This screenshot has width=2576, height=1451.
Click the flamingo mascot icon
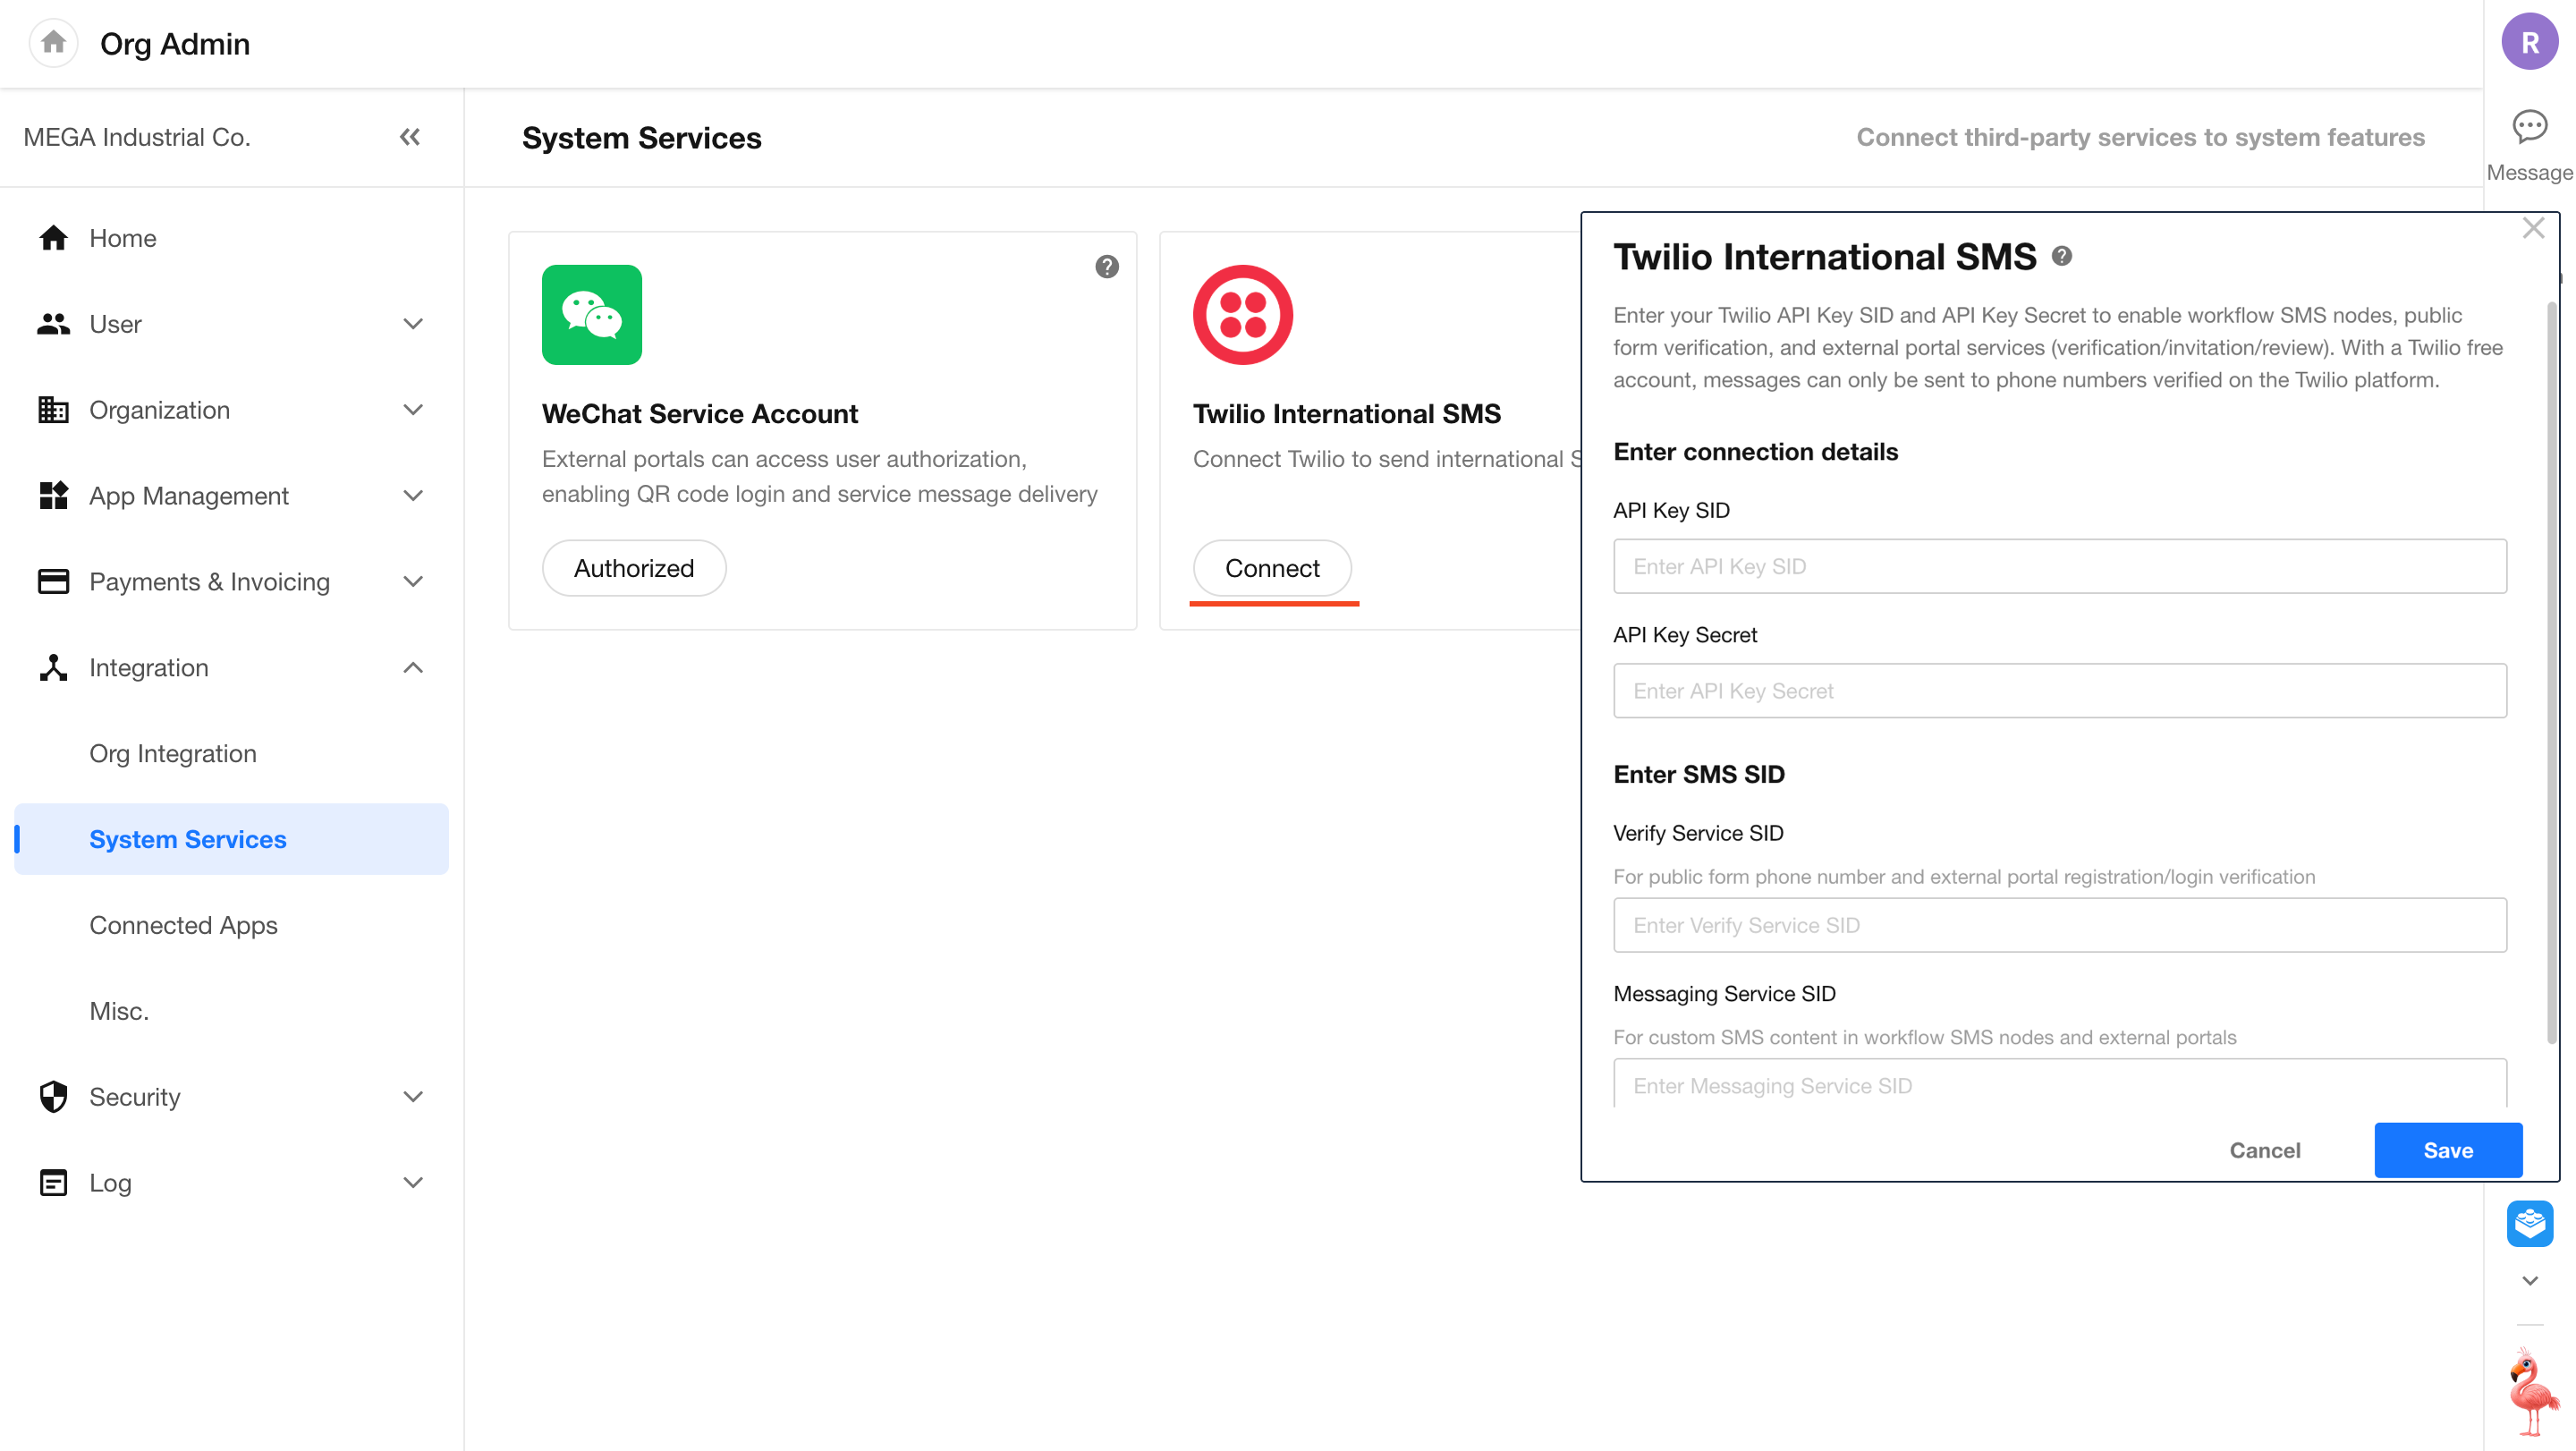click(2531, 1391)
